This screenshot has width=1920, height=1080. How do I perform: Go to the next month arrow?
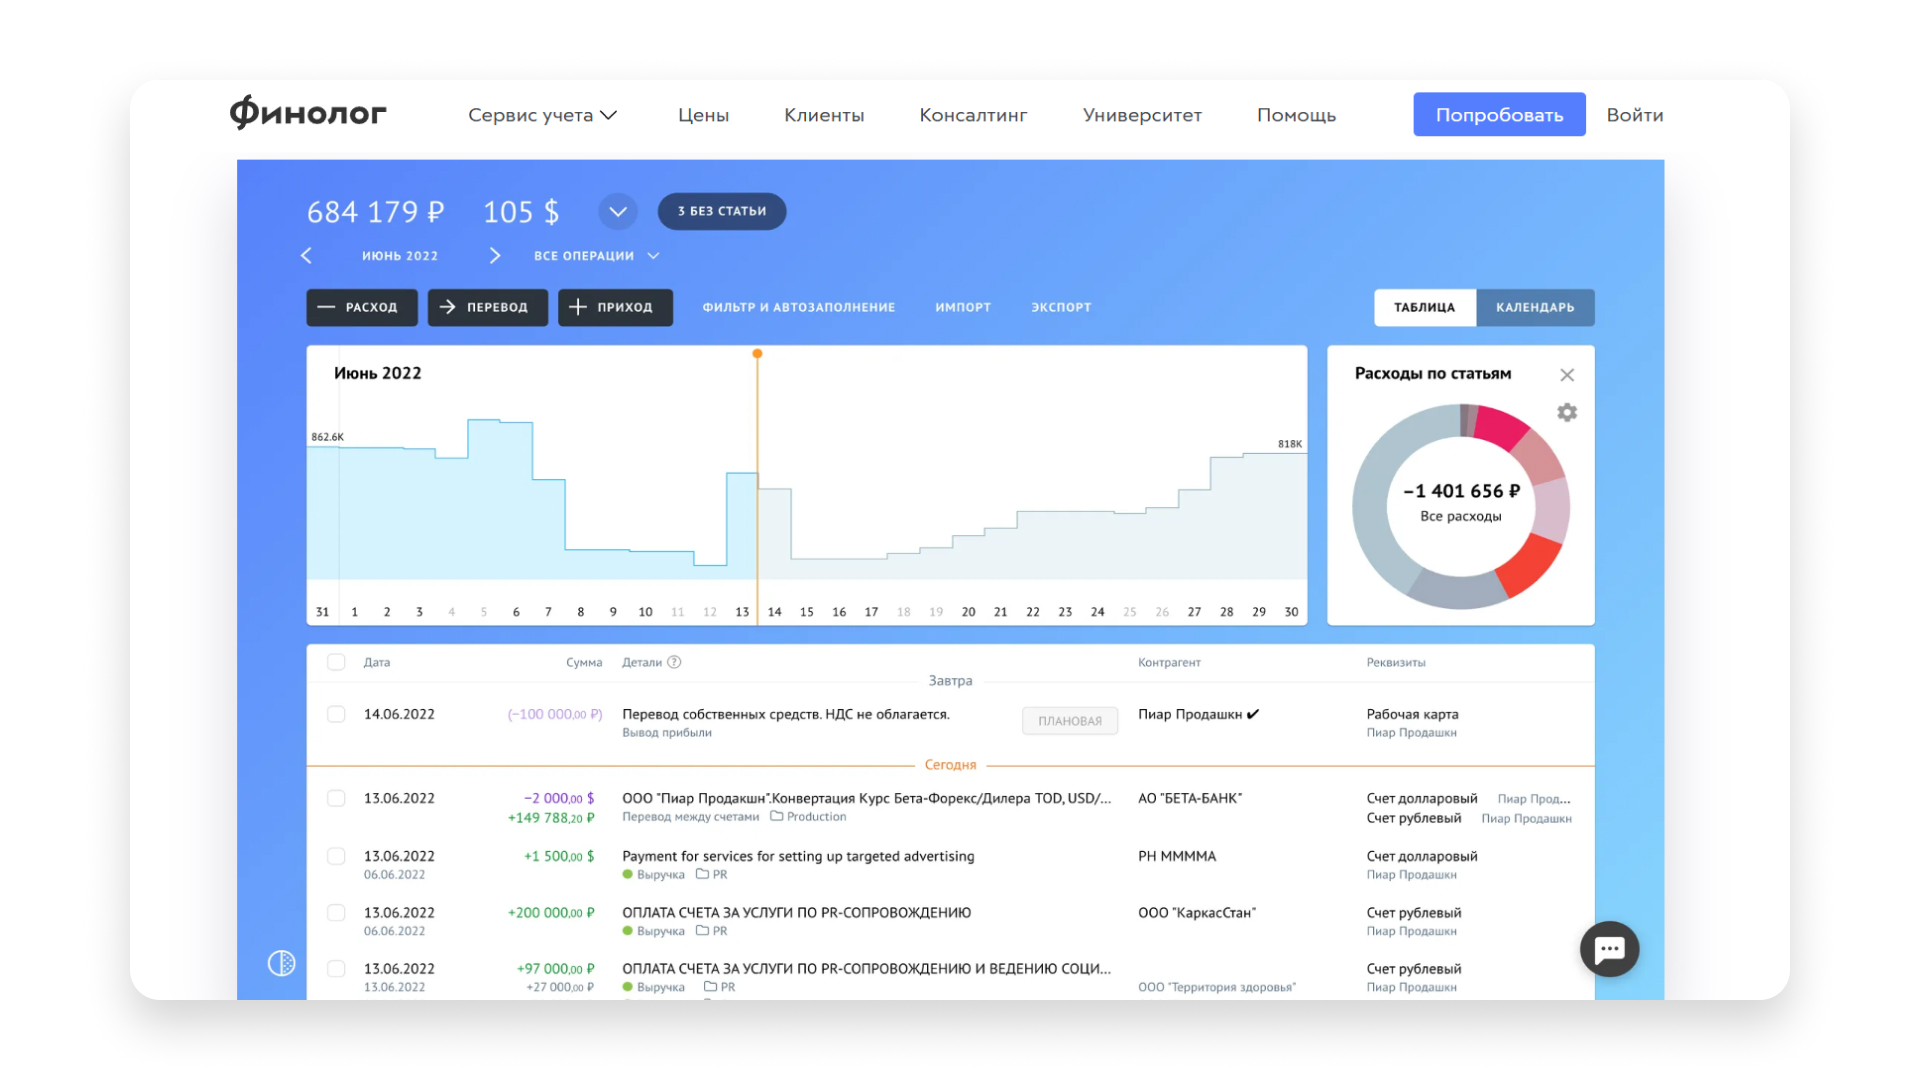(x=494, y=256)
